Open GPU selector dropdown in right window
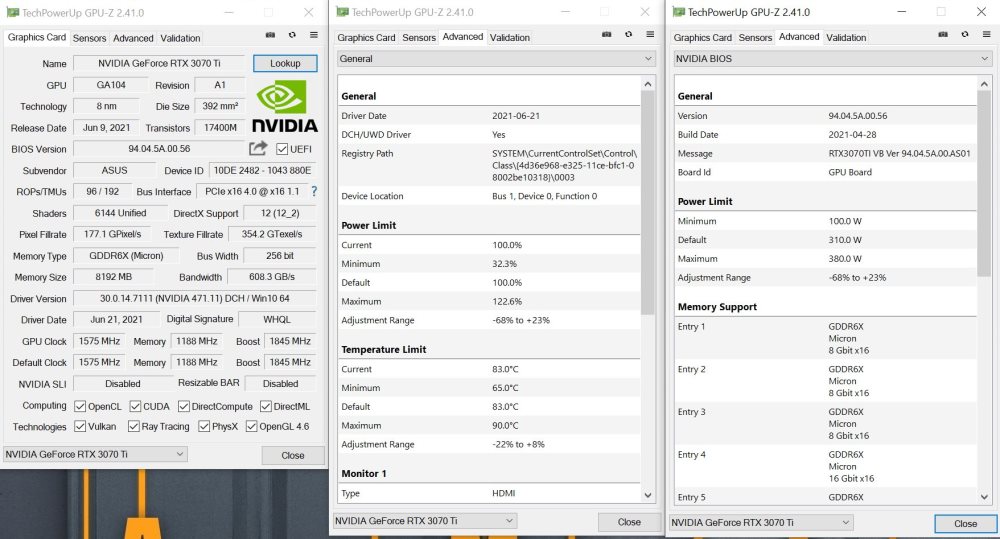Viewport: 1000px width, 539px height. pos(761,522)
